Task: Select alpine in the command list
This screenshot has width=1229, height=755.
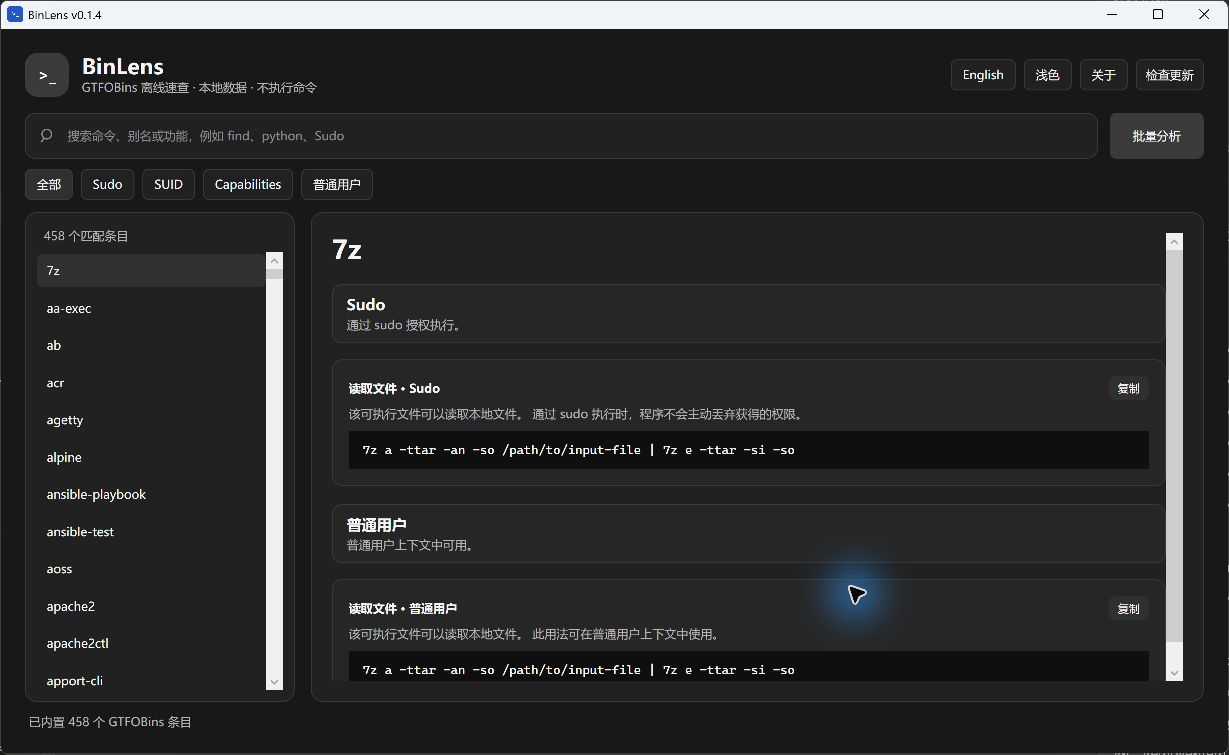Action: tap(151, 457)
